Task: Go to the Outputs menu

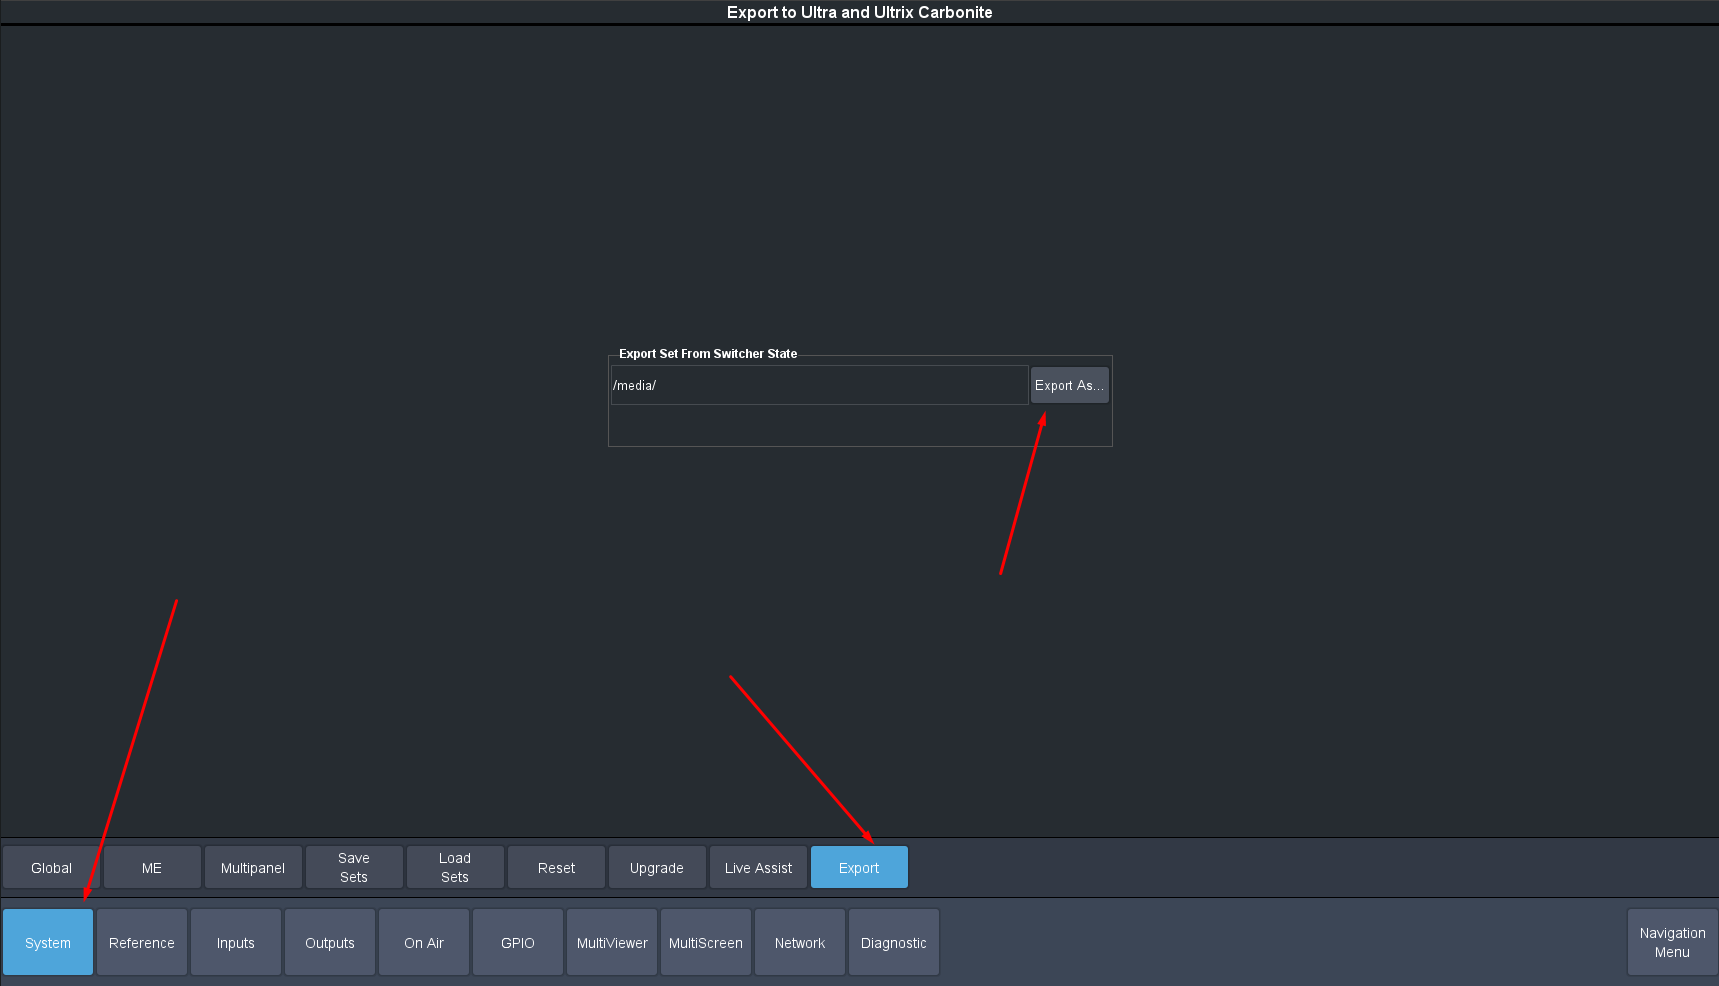Action: (x=330, y=942)
